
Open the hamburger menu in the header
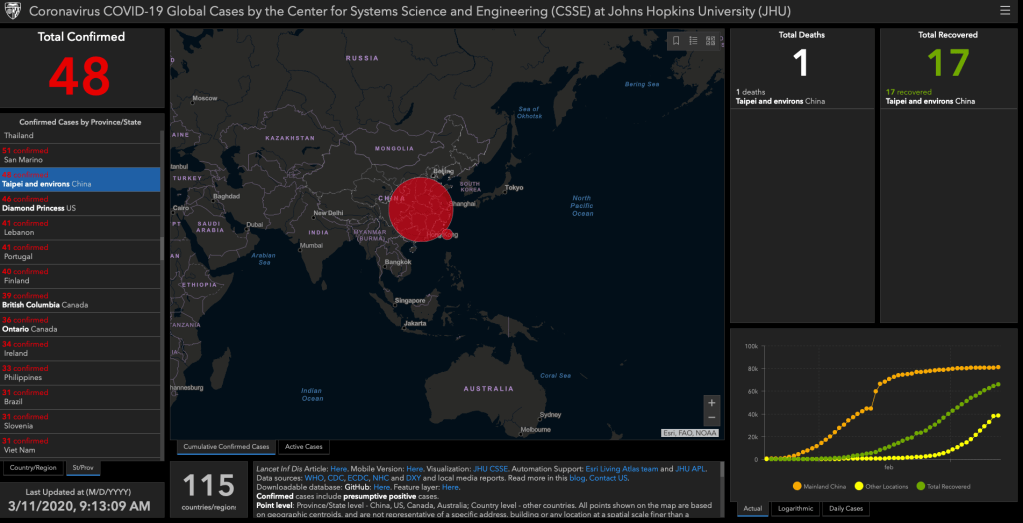[1004, 11]
